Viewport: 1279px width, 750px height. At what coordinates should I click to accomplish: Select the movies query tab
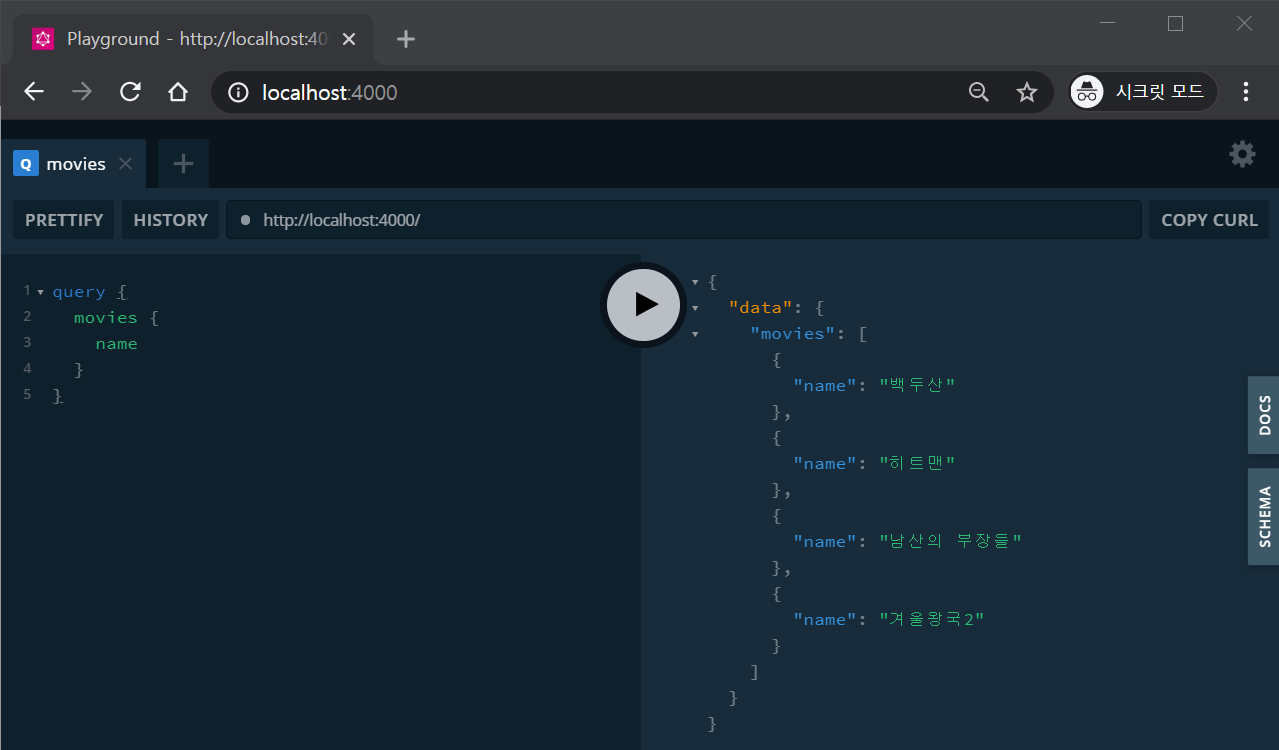(x=72, y=163)
